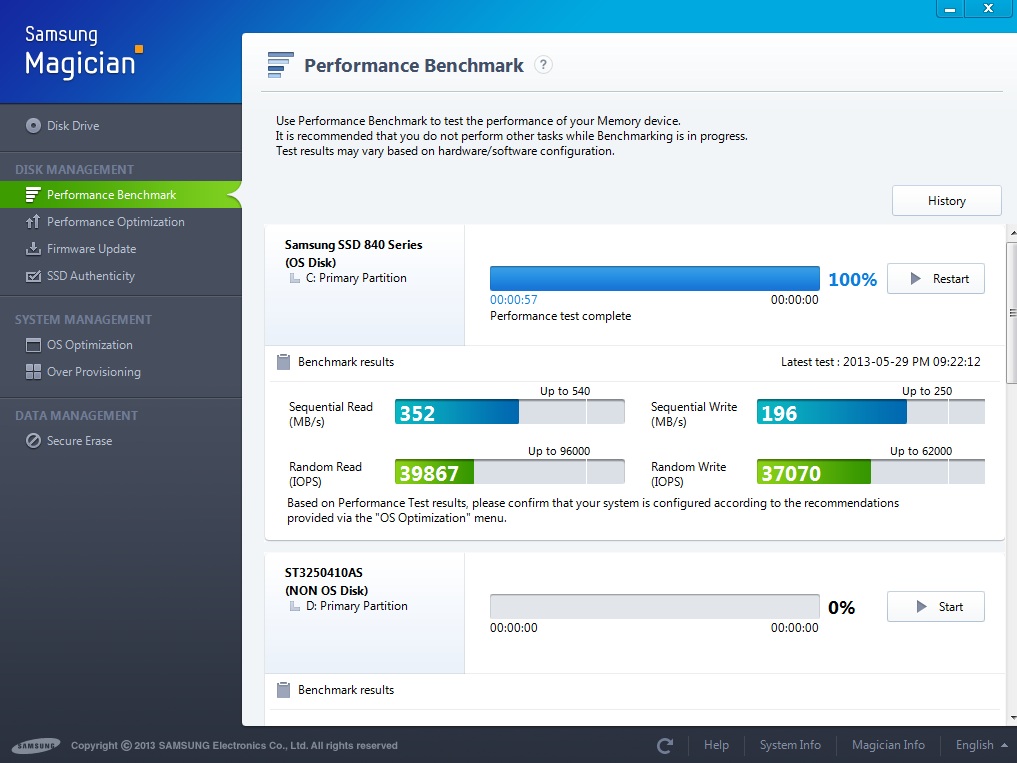Click "Up to 250" label
The height and width of the screenshot is (763, 1017).
tap(927, 391)
